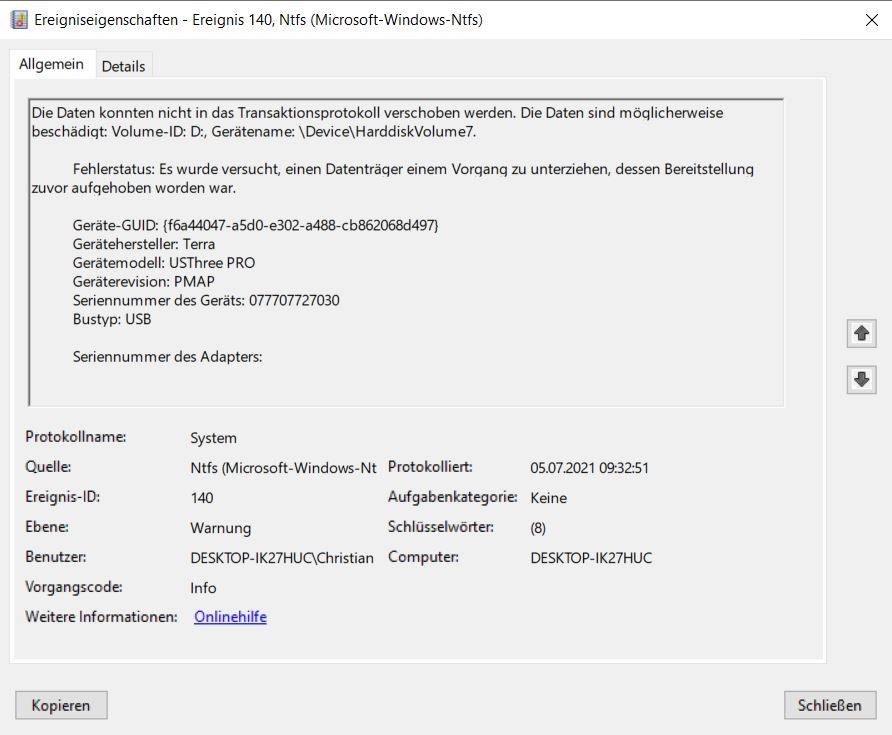892x735 pixels.
Task: Select the Allgemein tab
Action: (51, 64)
